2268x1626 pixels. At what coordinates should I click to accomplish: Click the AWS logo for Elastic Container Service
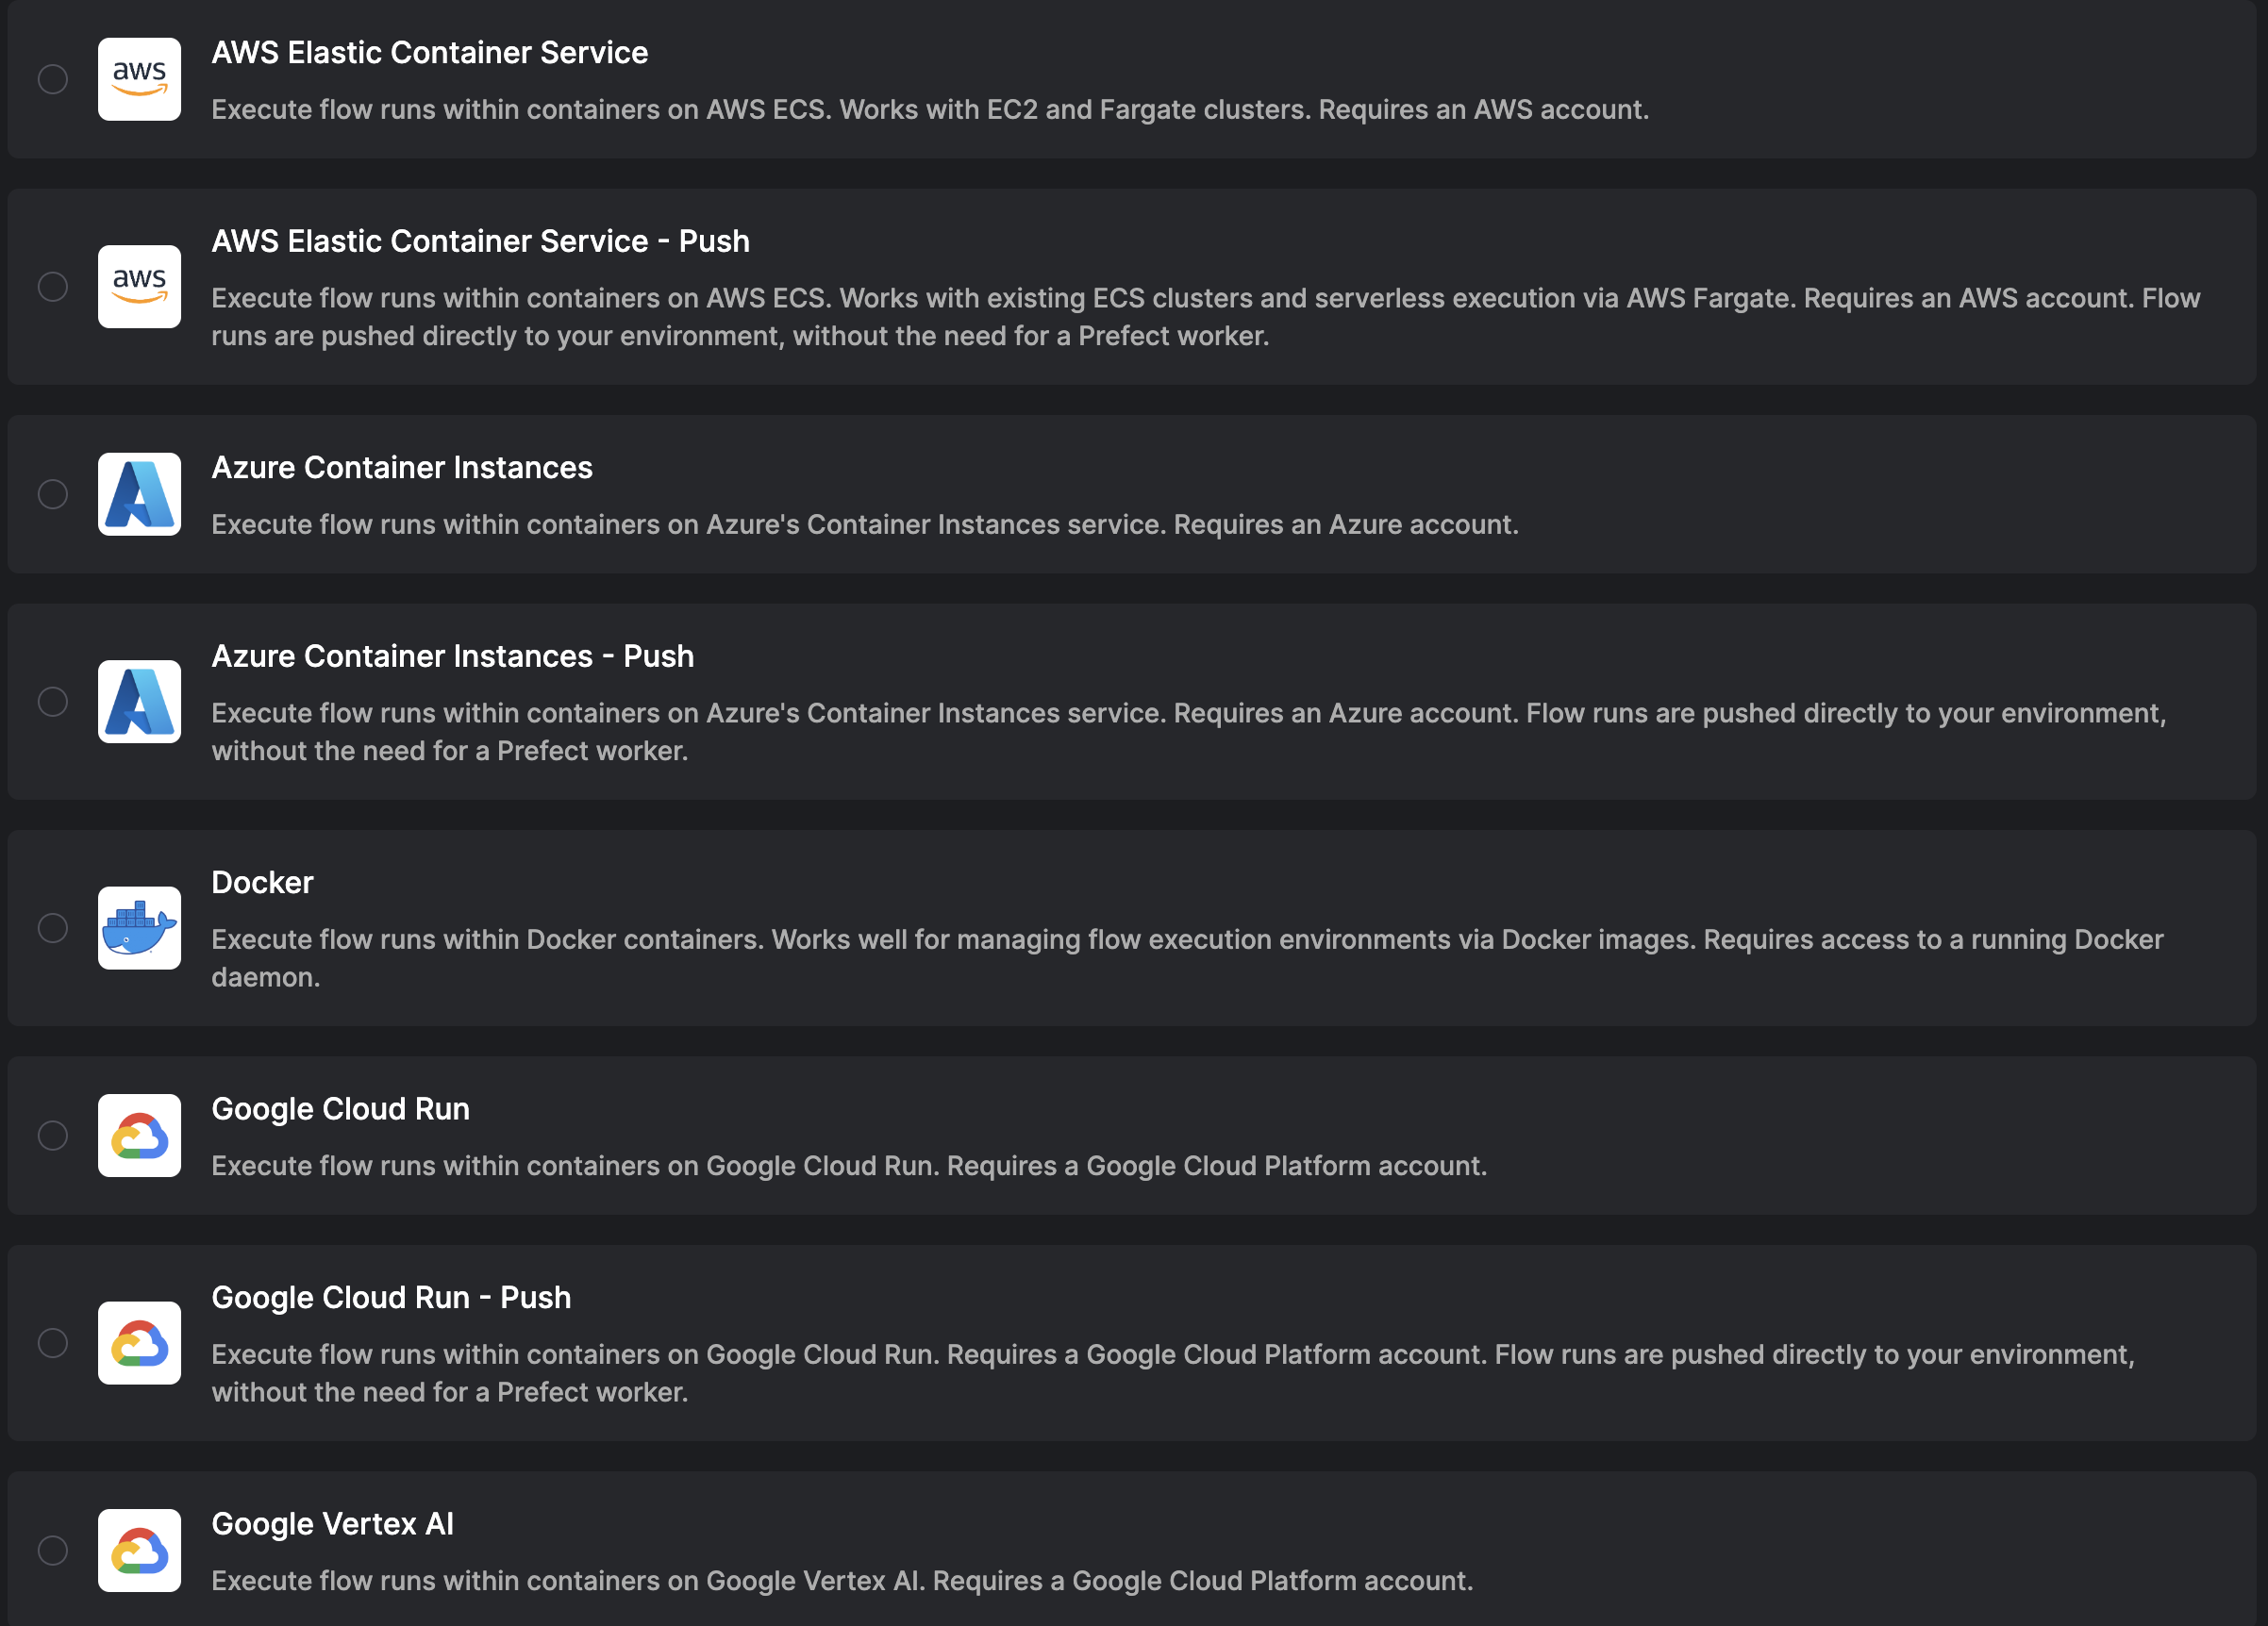click(x=139, y=79)
